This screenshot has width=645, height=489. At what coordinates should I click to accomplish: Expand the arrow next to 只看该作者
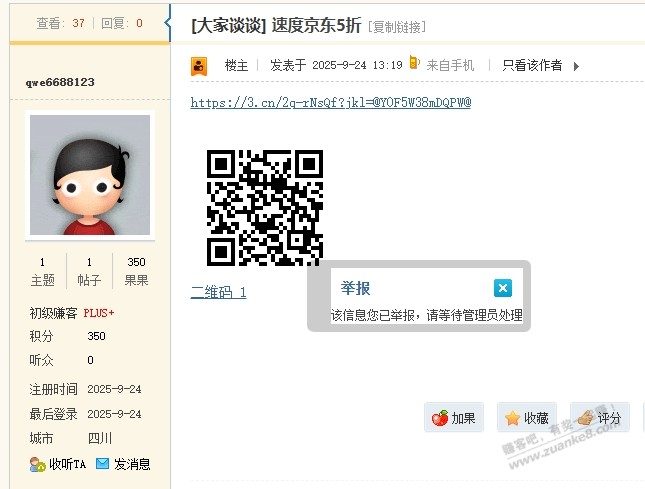[576, 66]
